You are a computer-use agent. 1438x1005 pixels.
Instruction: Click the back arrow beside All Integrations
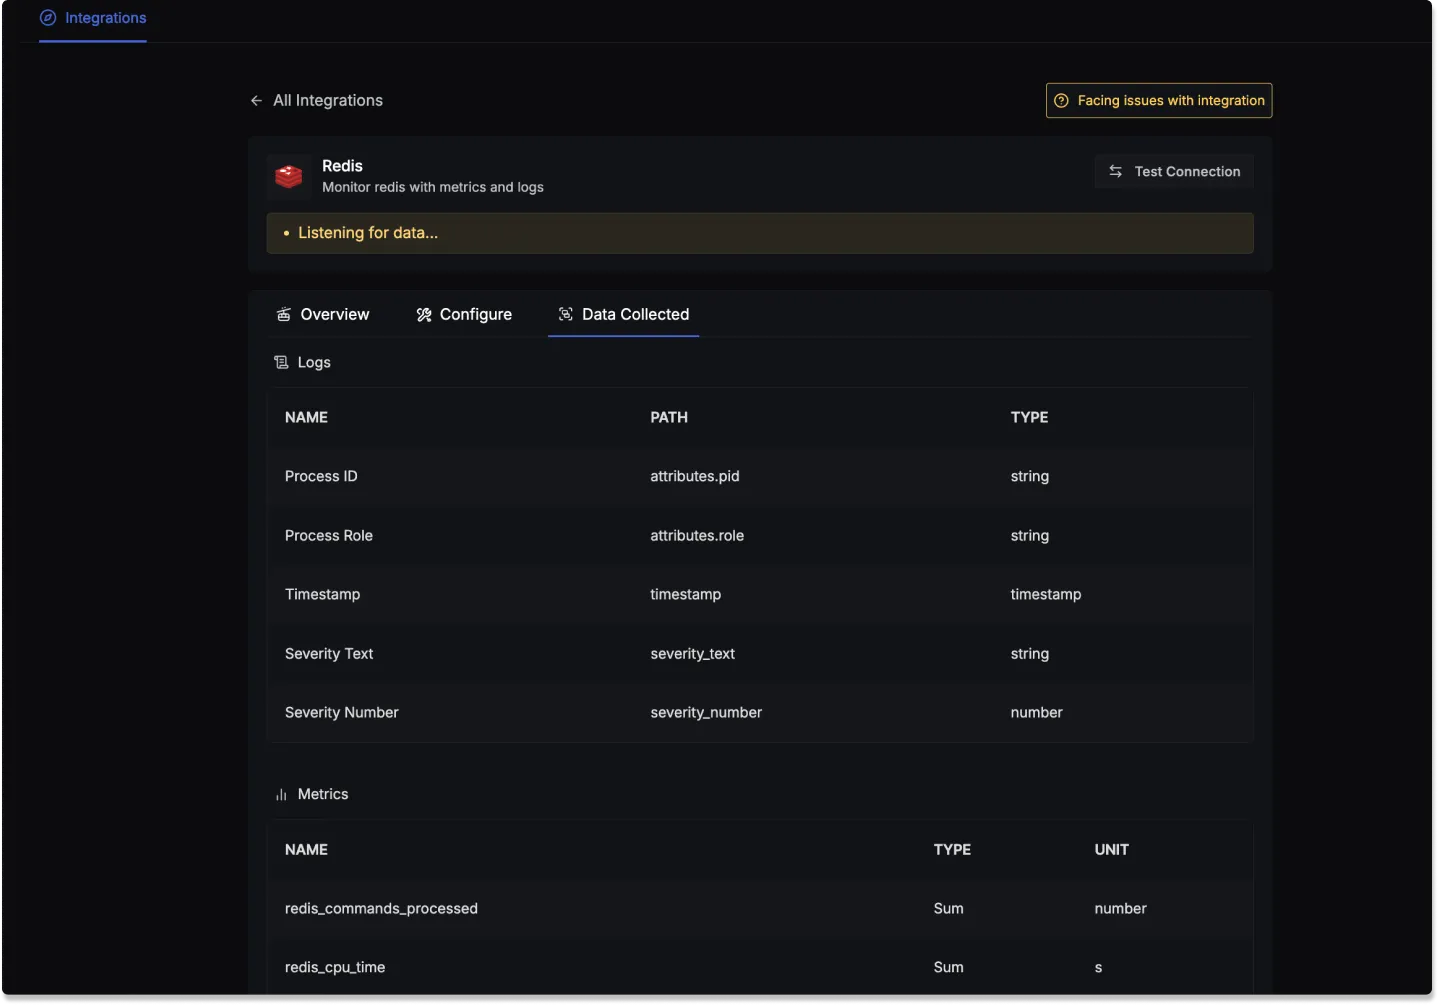click(256, 101)
